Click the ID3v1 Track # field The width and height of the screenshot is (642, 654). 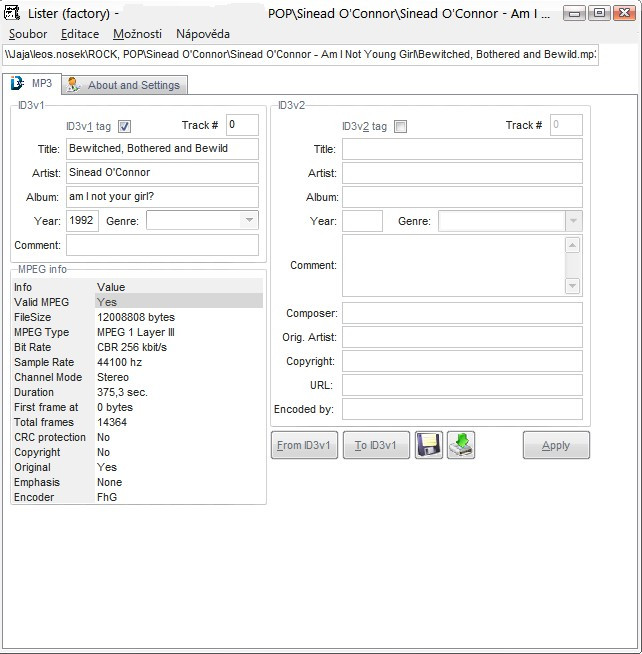(x=242, y=125)
